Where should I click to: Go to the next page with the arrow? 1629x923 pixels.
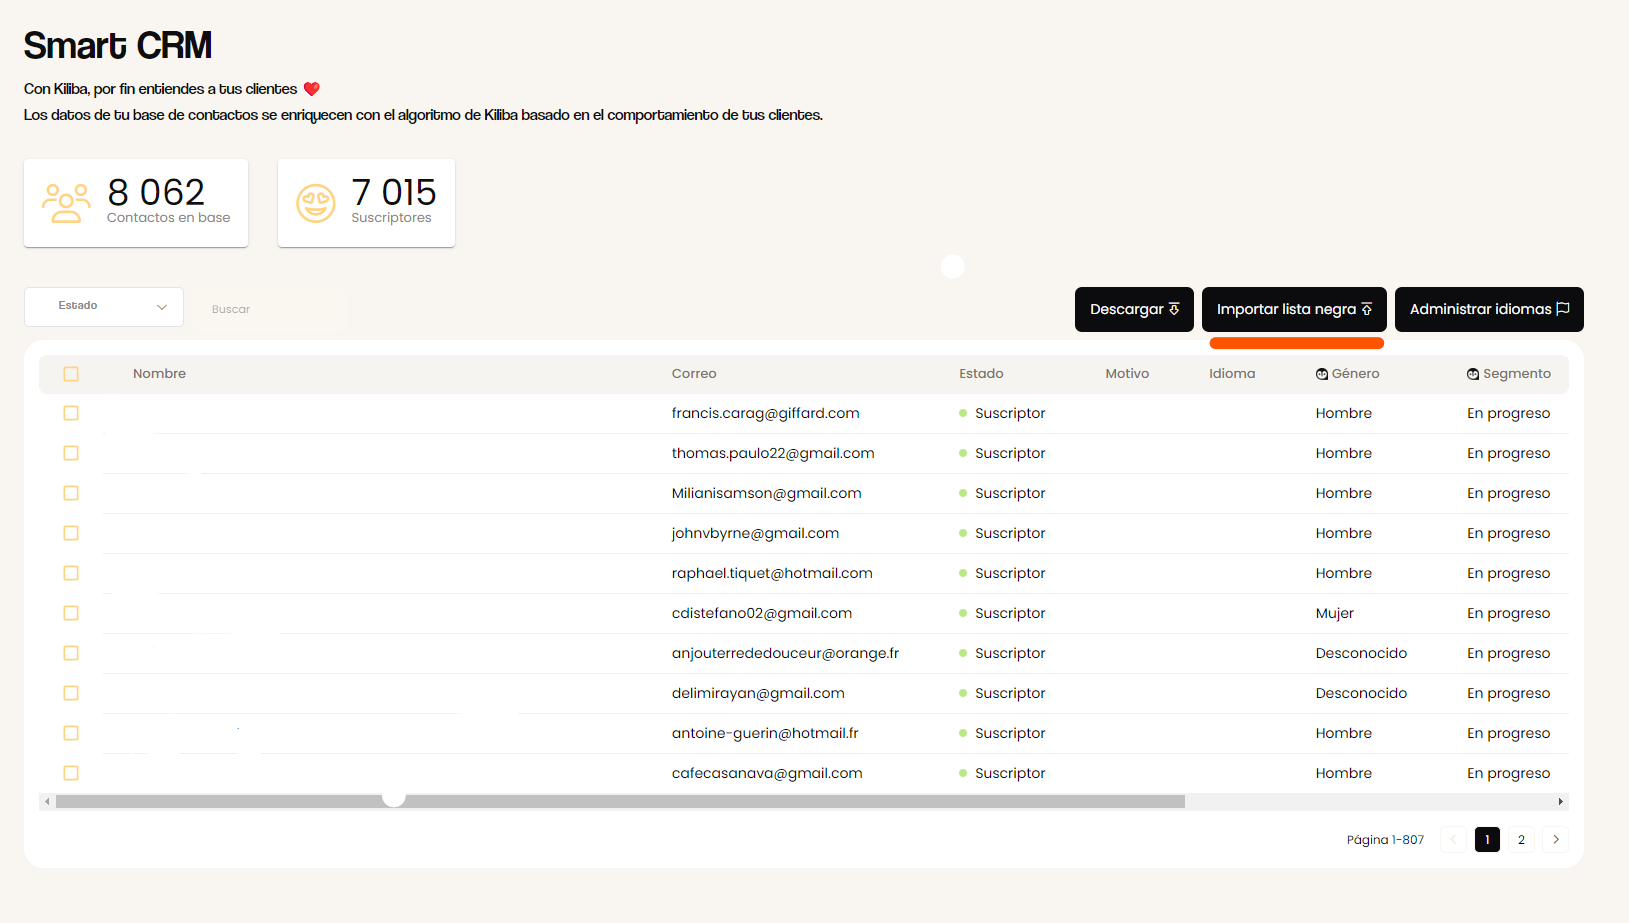[1555, 839]
